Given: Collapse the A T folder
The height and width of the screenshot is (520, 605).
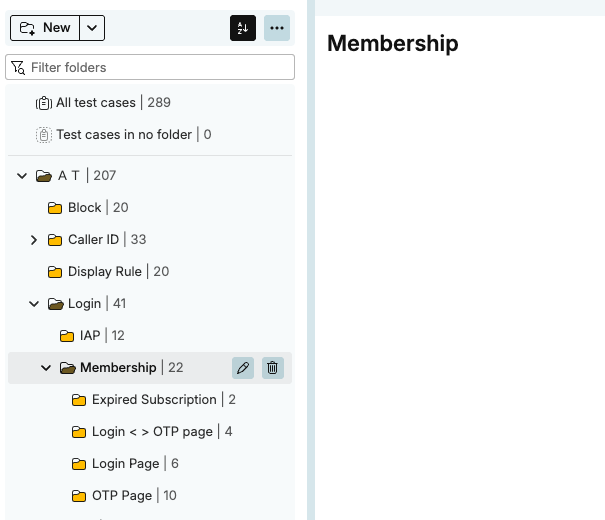Looking at the screenshot, I should (x=22, y=176).
